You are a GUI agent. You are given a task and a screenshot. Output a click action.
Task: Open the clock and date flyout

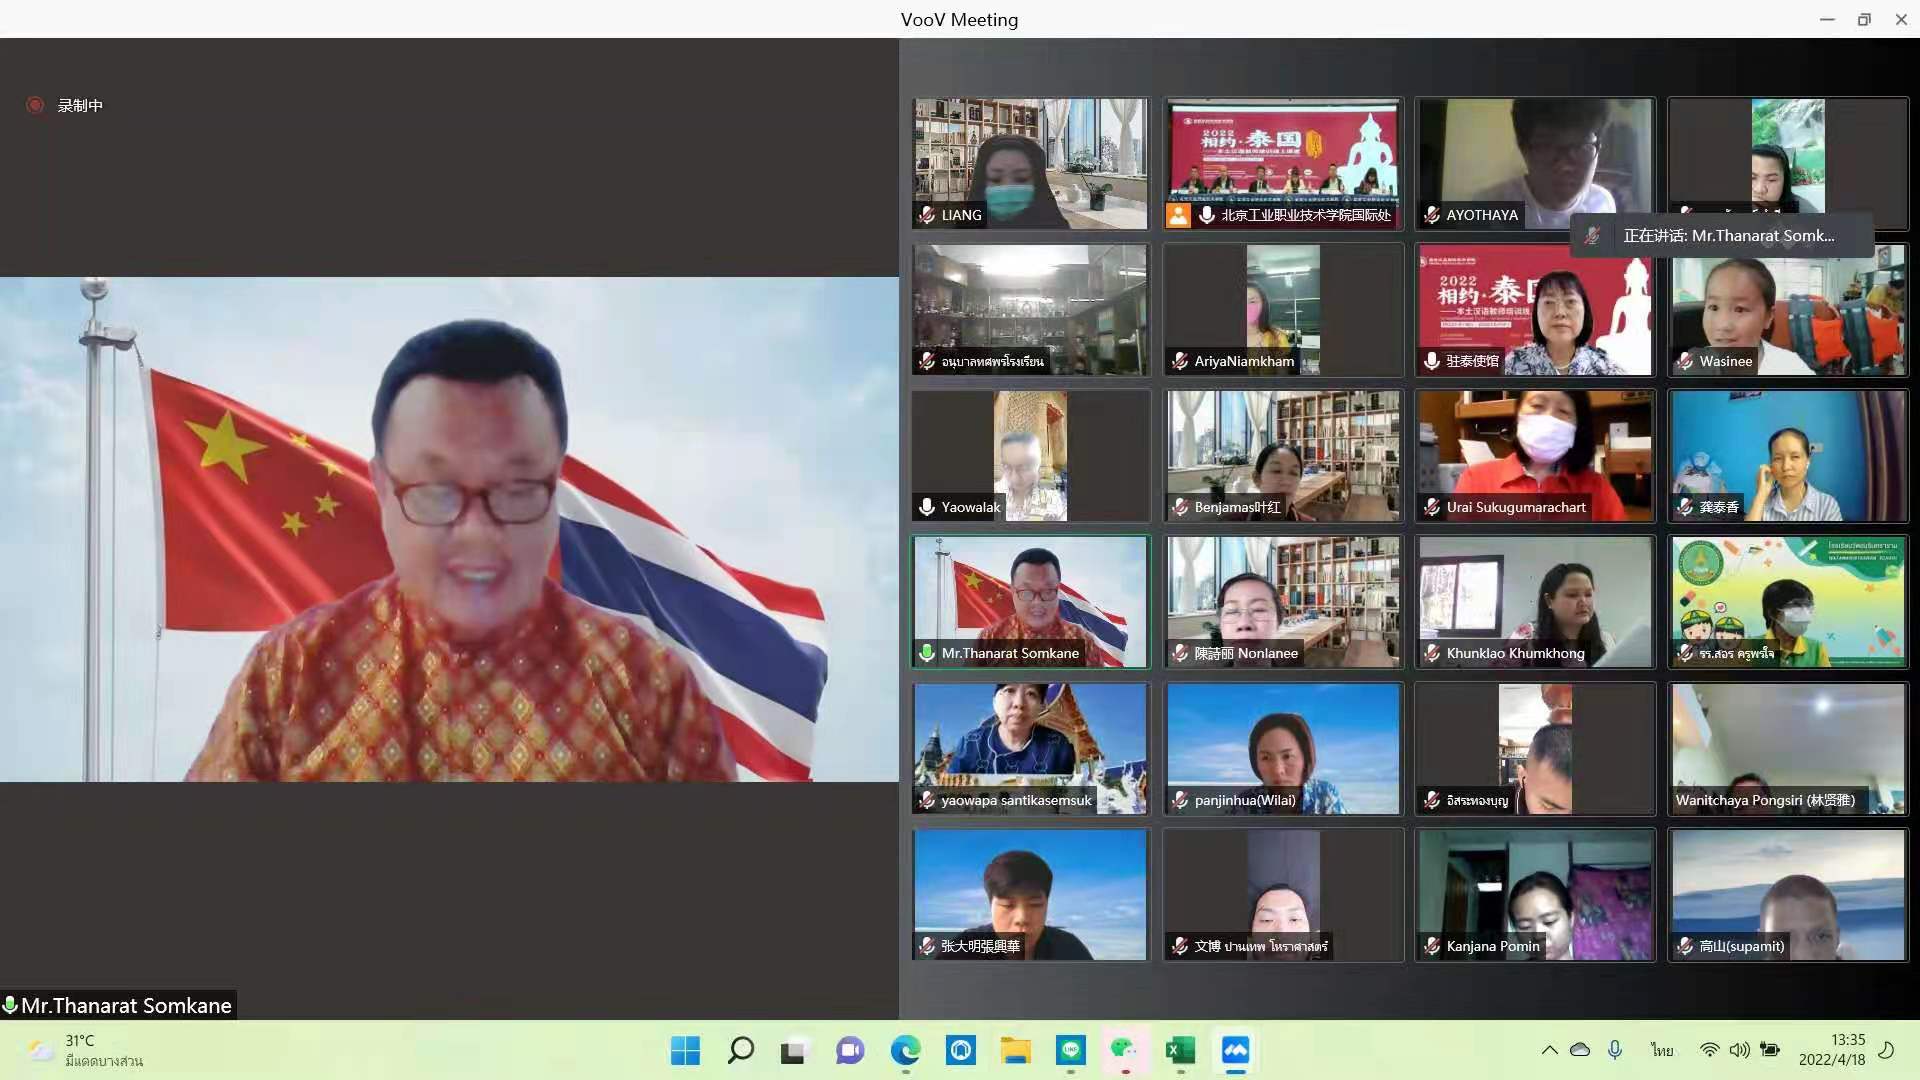[1831, 1050]
